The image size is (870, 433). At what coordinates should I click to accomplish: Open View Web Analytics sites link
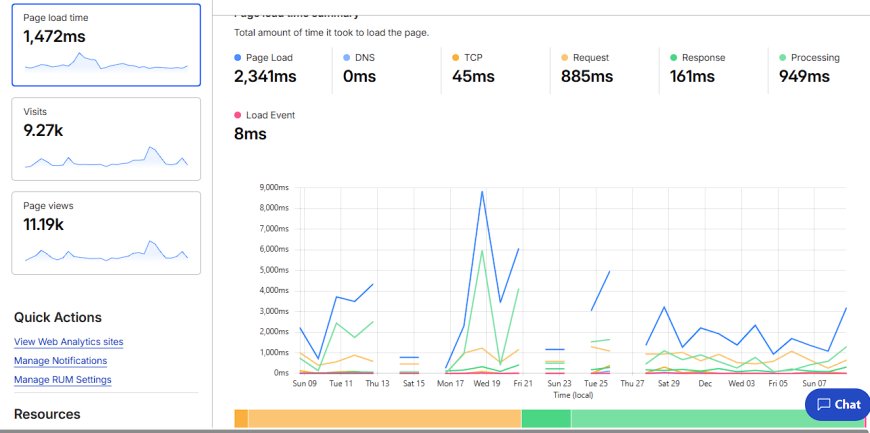coord(69,342)
